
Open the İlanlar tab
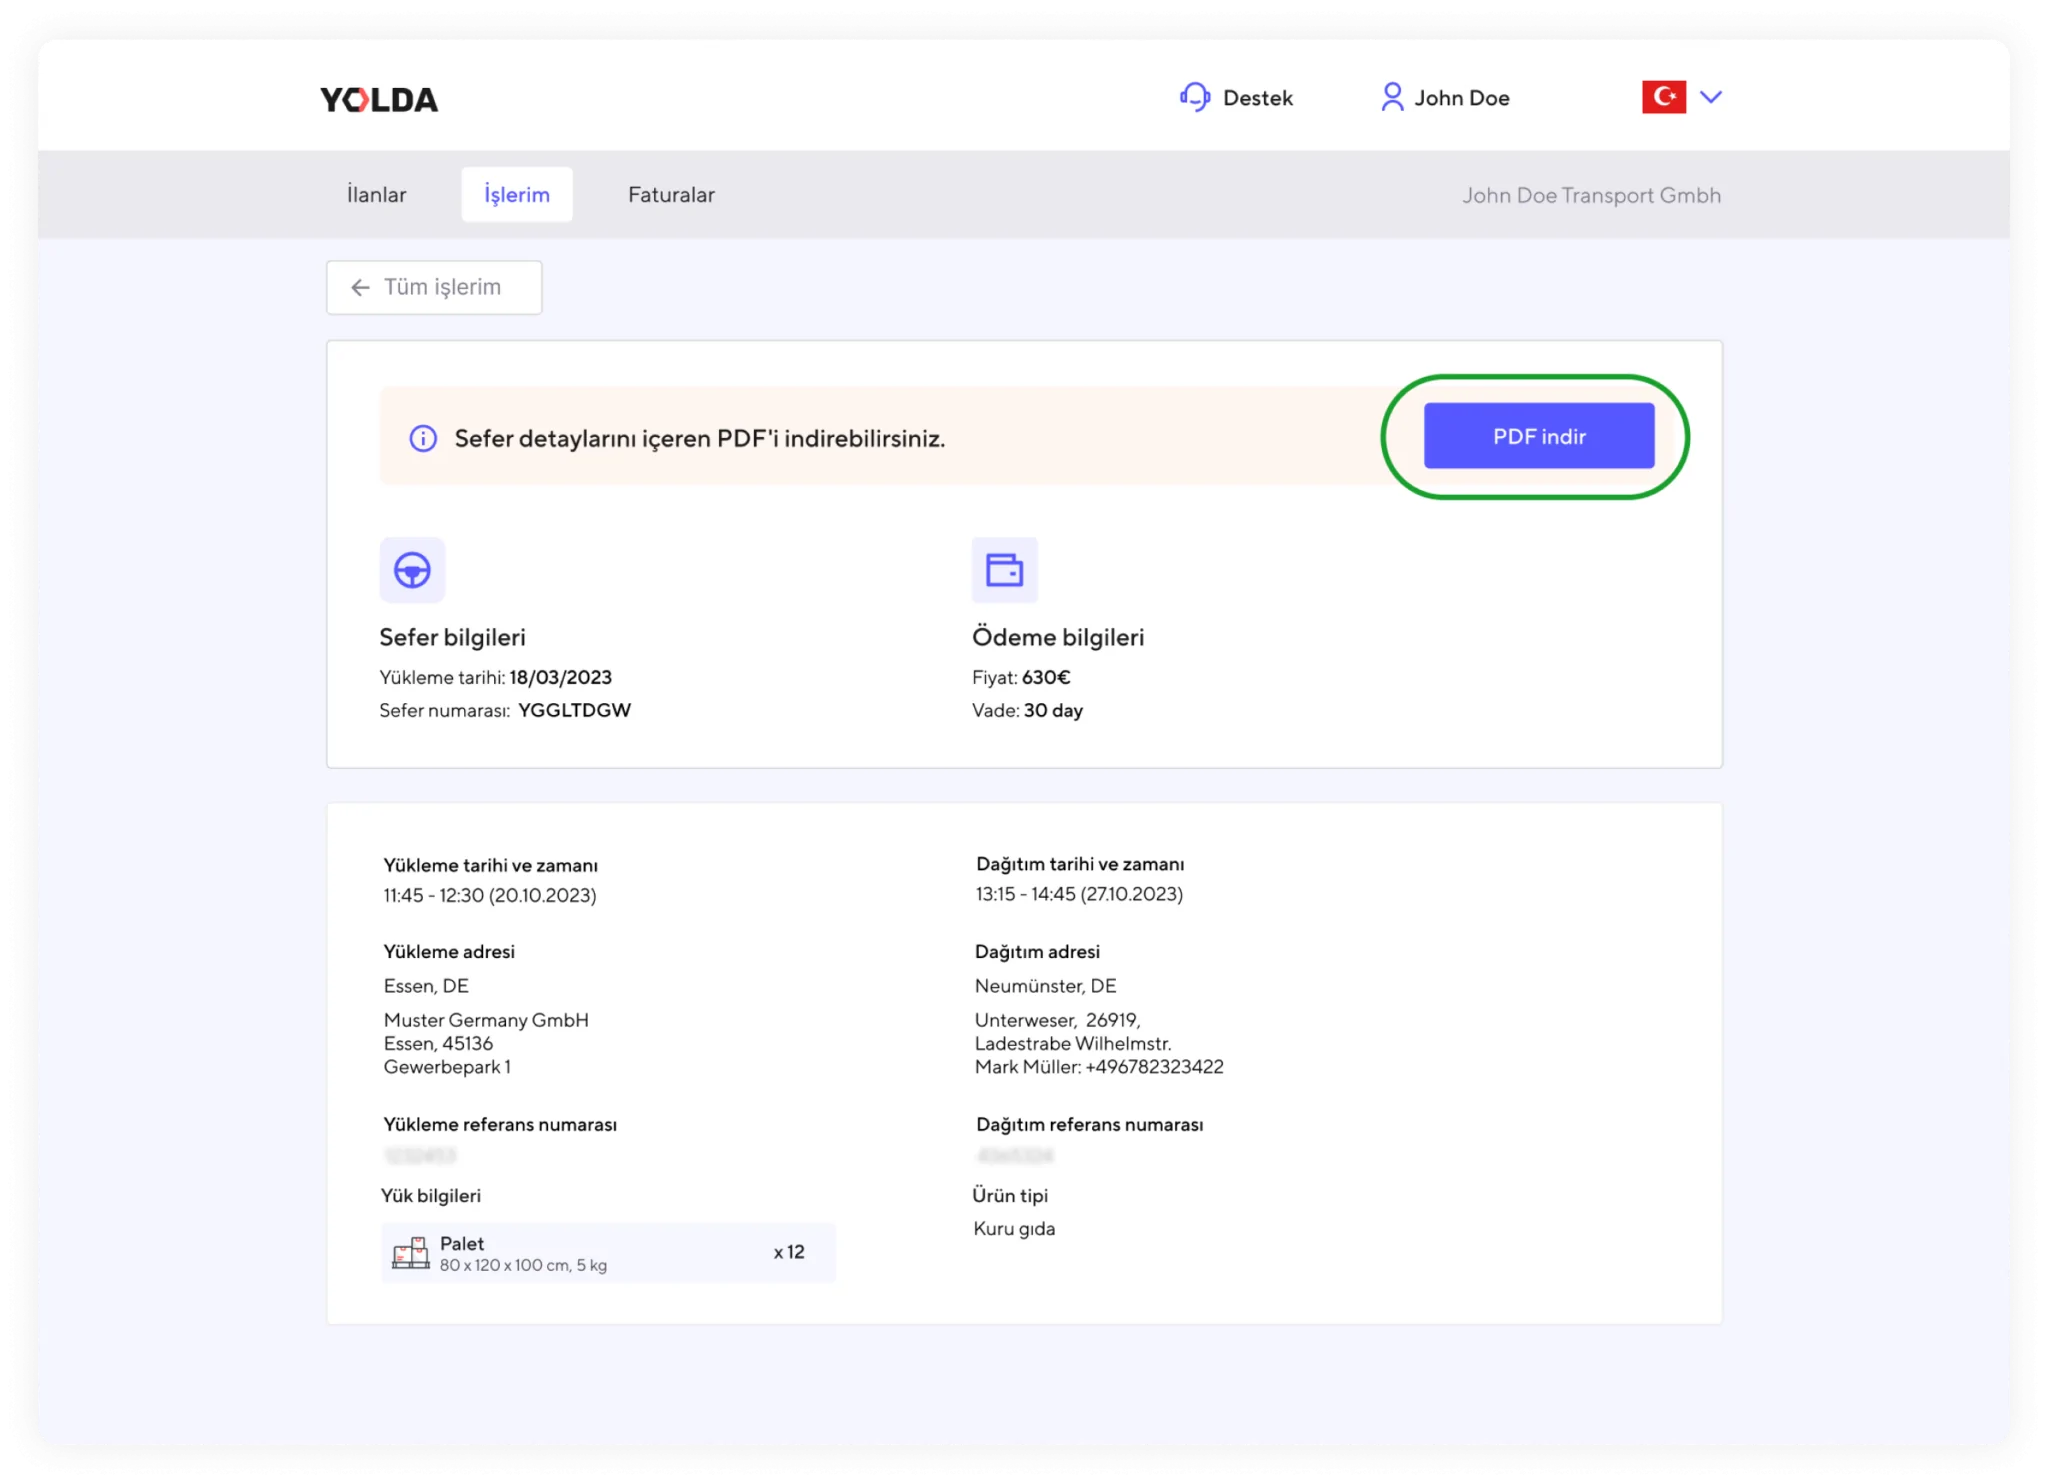(x=376, y=195)
